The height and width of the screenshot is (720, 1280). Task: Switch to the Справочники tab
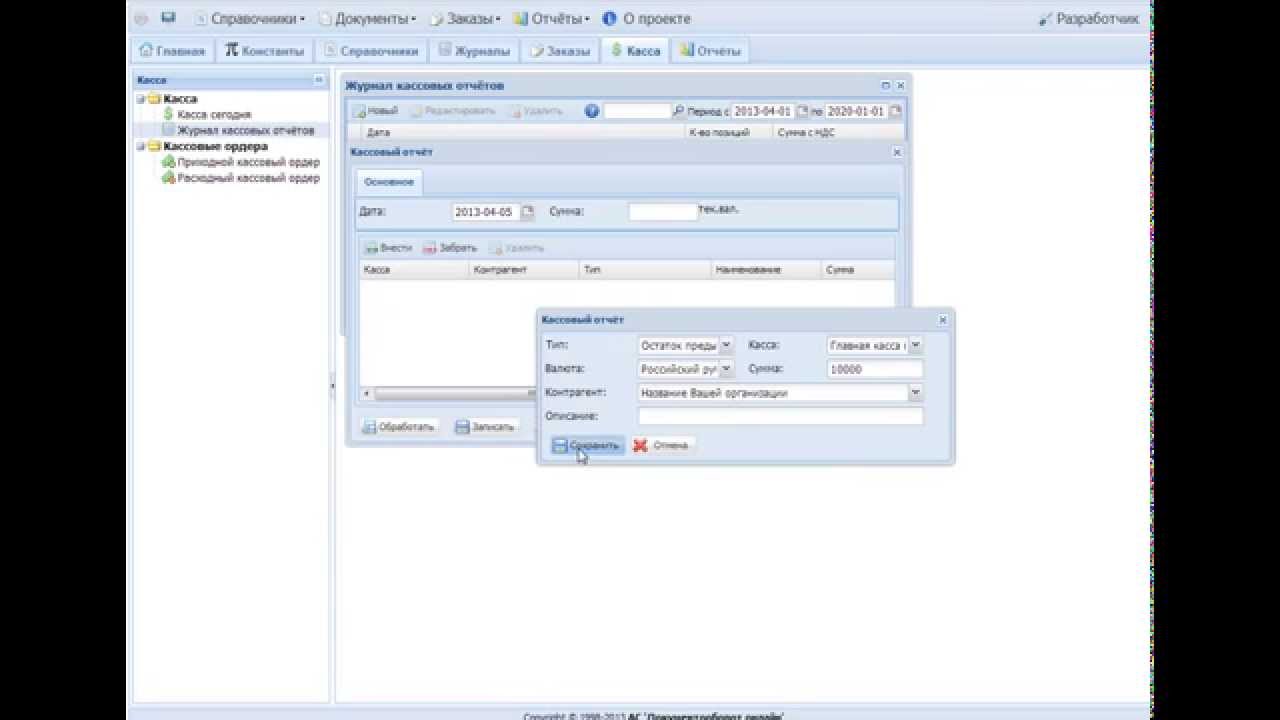pos(370,51)
